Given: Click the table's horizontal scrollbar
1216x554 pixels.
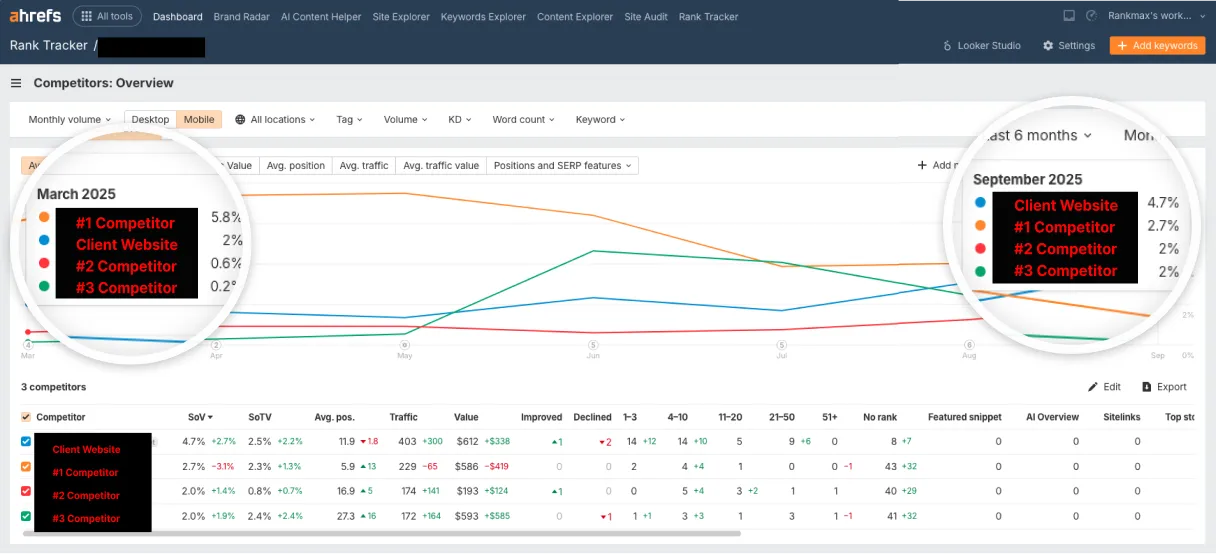Looking at the screenshot, I should coord(380,534).
